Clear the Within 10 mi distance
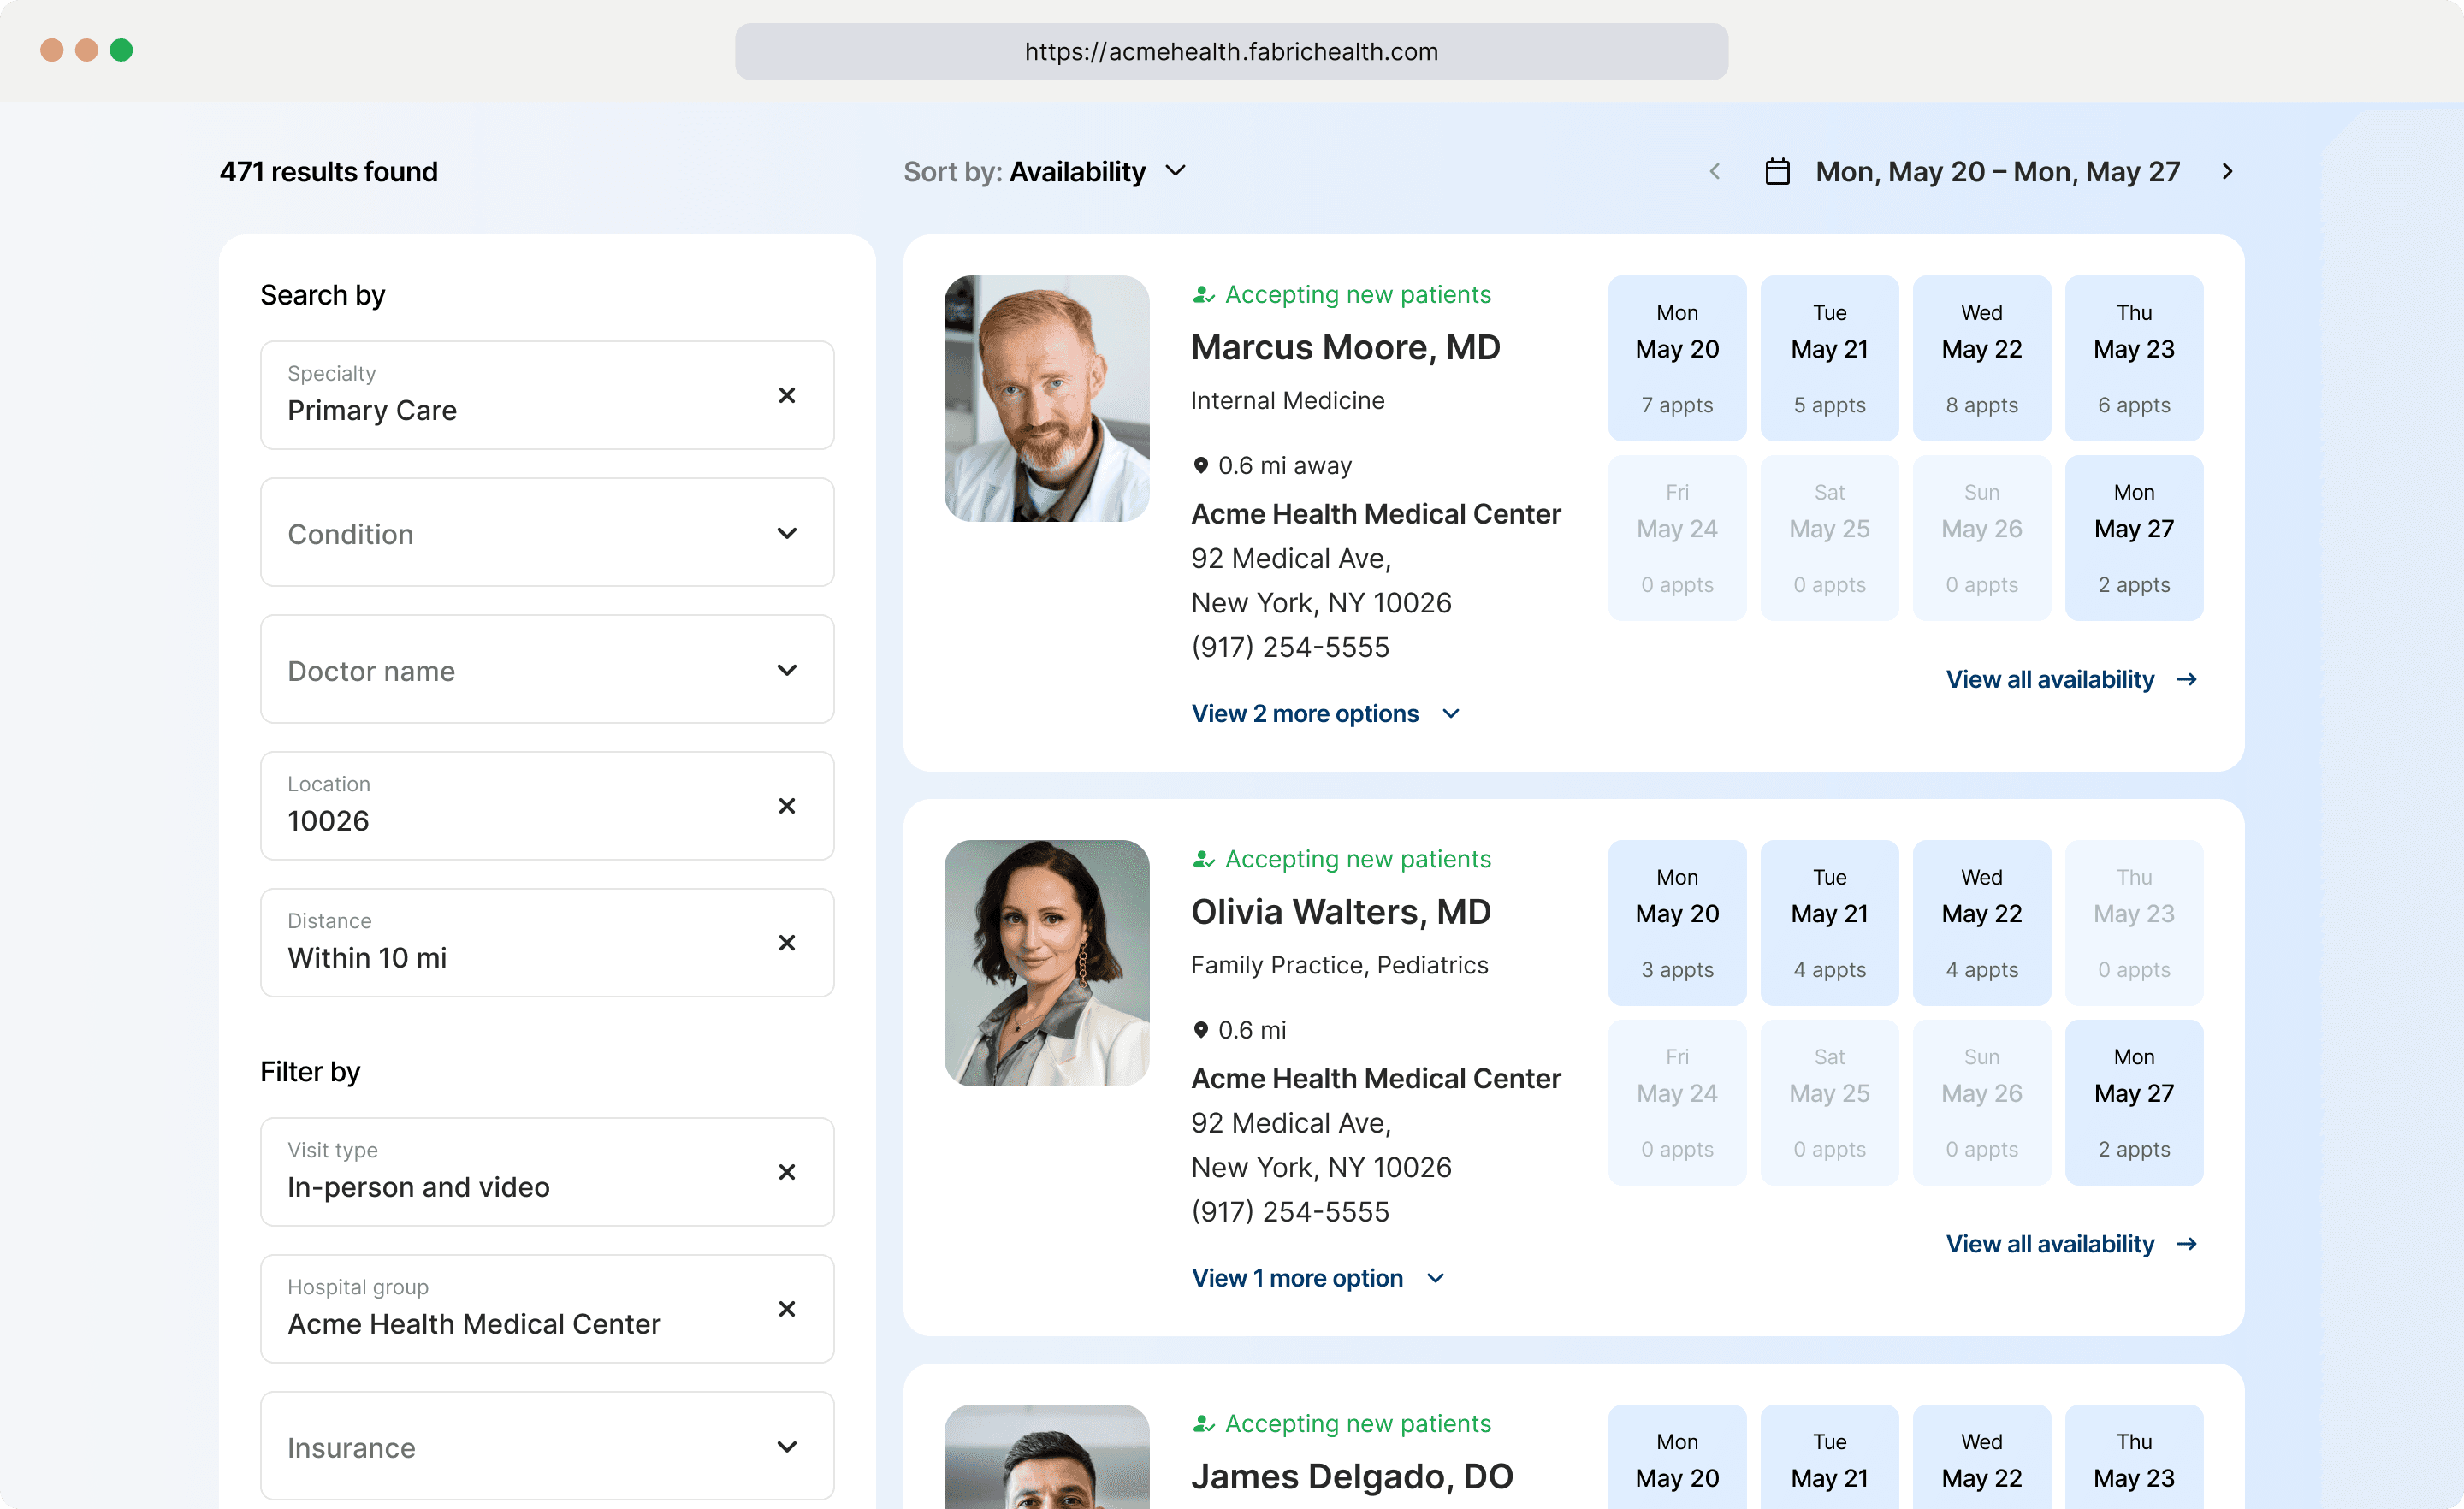 (786, 943)
